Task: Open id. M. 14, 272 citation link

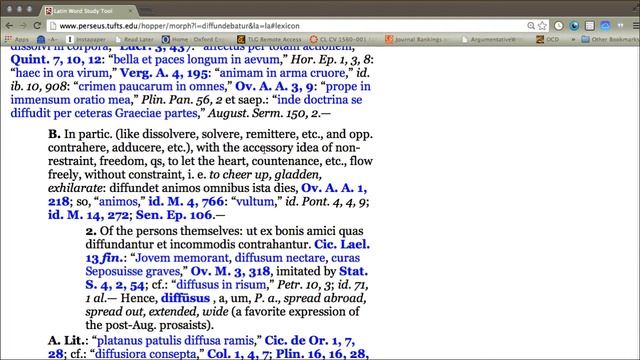Action: 88,215
